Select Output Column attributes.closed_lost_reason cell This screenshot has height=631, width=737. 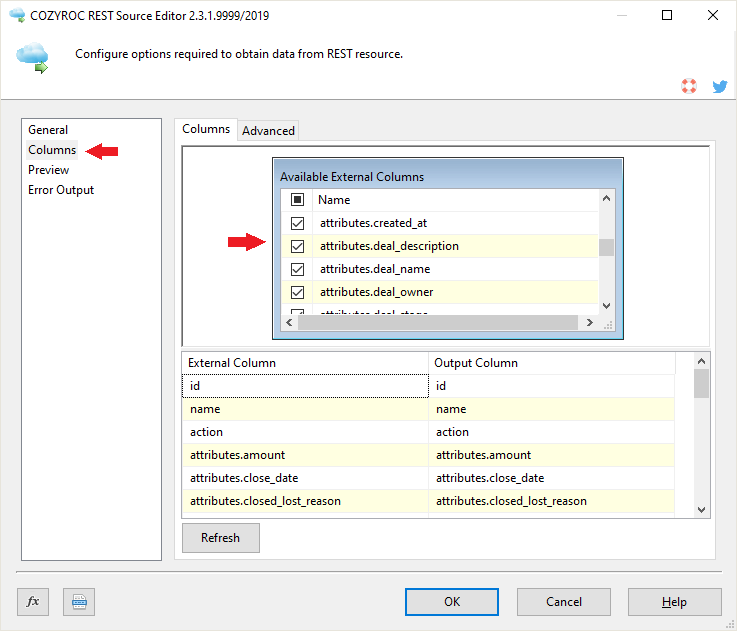click(x=551, y=501)
